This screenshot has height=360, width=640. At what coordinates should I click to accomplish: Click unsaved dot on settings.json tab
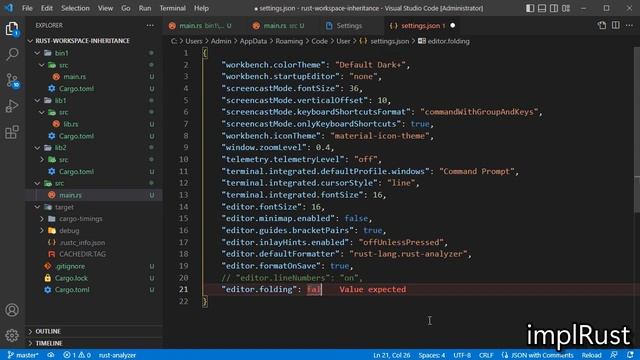(x=452, y=25)
